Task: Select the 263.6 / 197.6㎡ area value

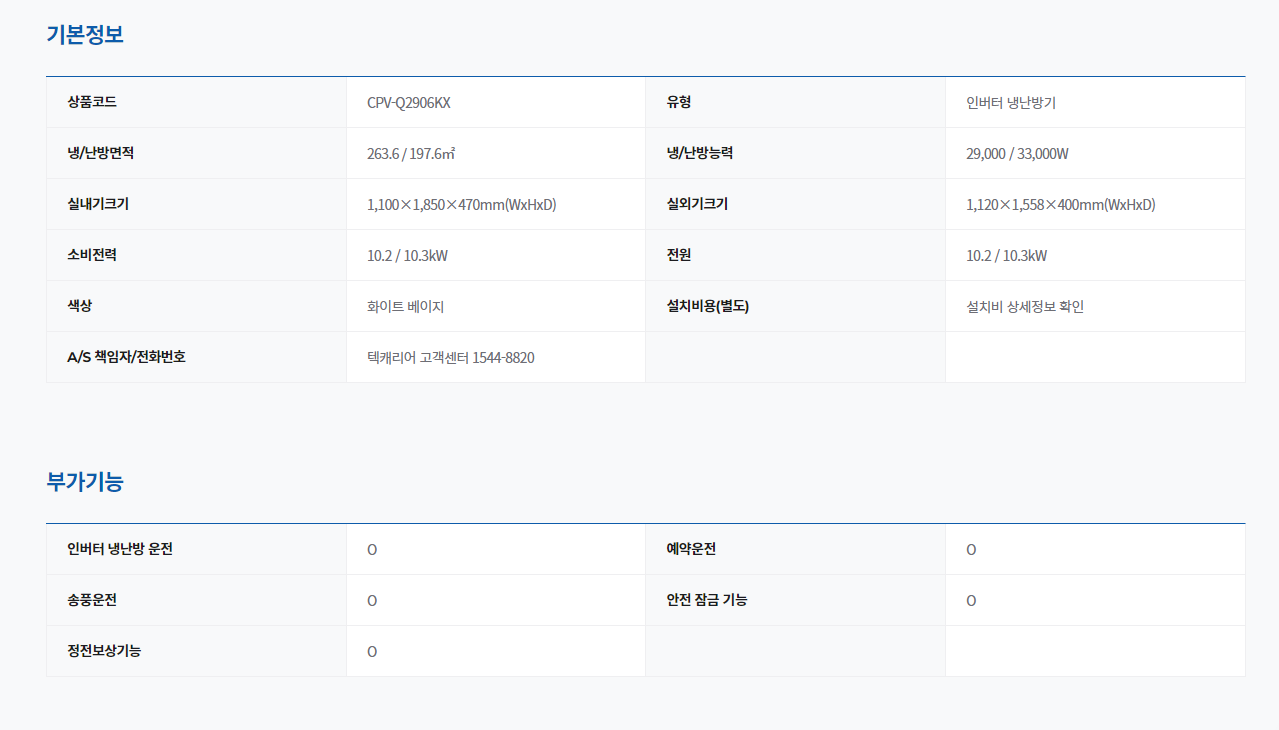Action: click(412, 154)
